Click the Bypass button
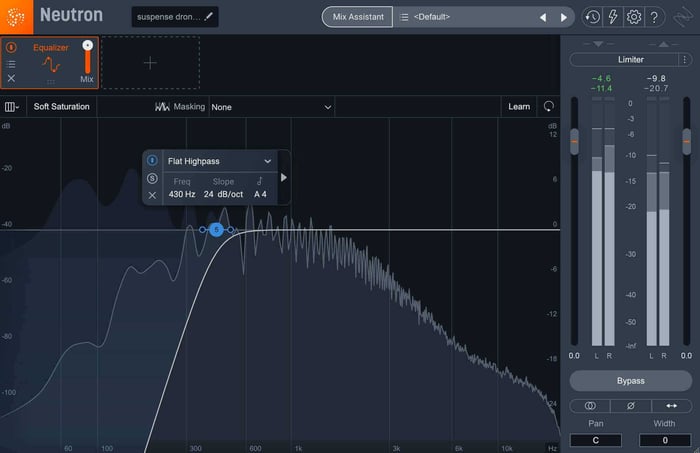This screenshot has width=700, height=453. point(630,381)
